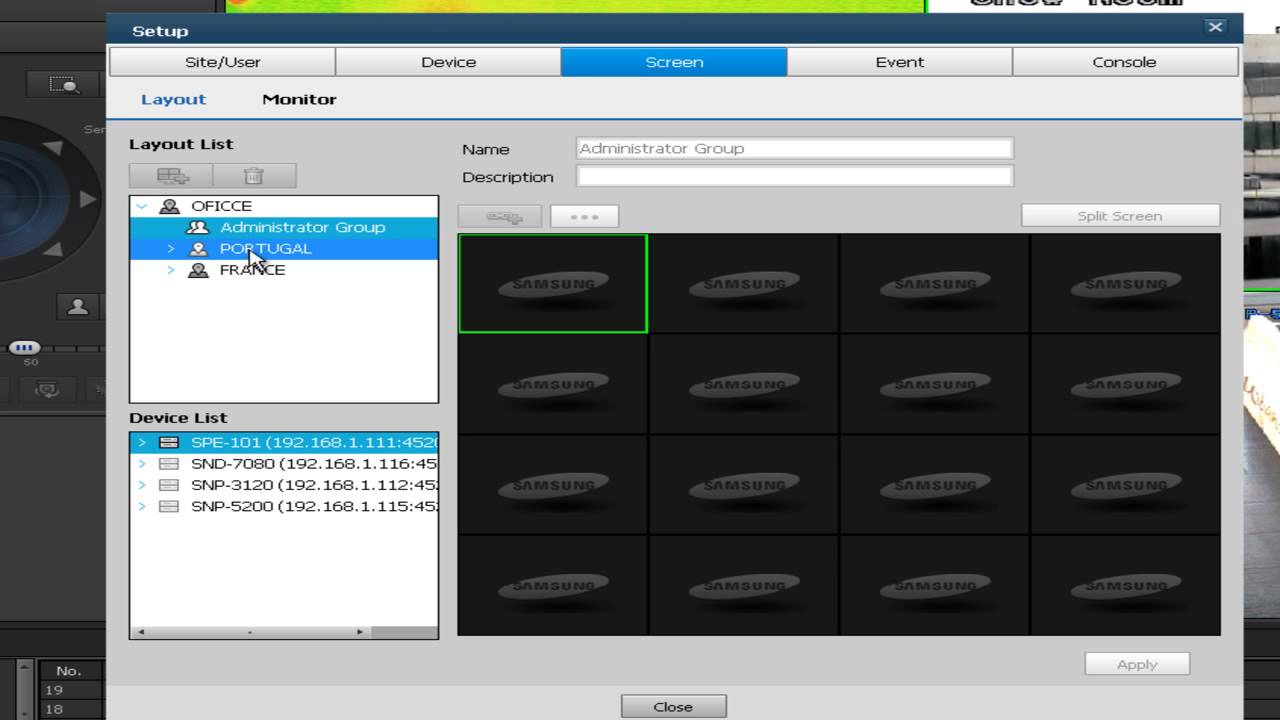The width and height of the screenshot is (1280, 720).
Task: Click the monitor icon button in the background window
Action: [x=47, y=390]
